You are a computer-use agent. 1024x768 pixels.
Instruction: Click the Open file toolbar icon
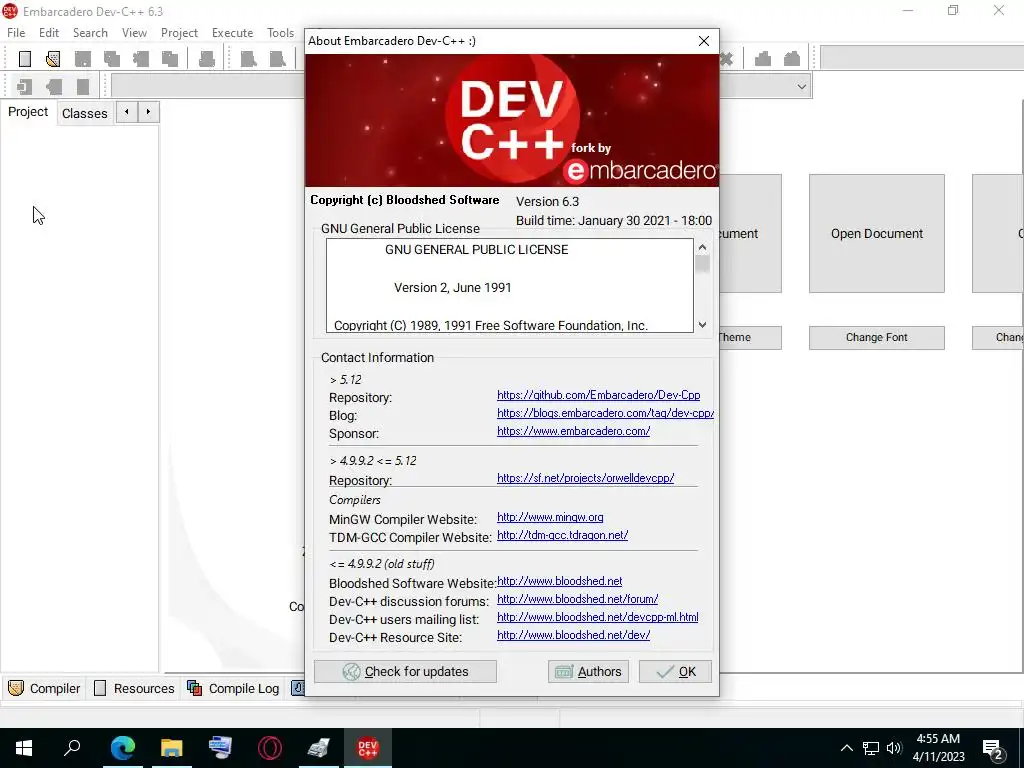click(53, 59)
